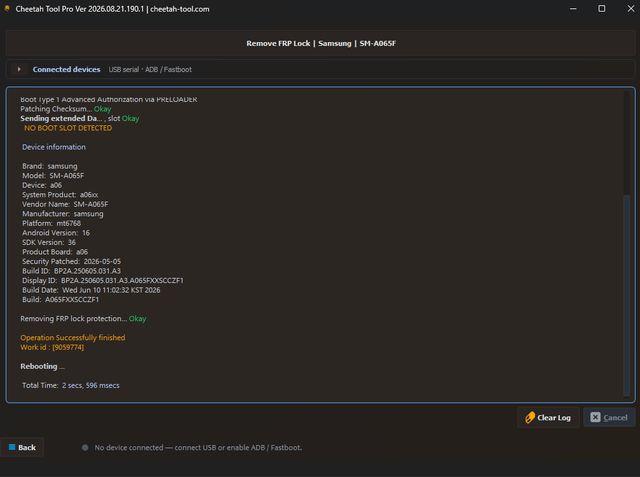Click the 'Platform: mt6768' line
Image resolution: width=640 pixels, height=477 pixels.
pyautogui.click(x=51, y=223)
